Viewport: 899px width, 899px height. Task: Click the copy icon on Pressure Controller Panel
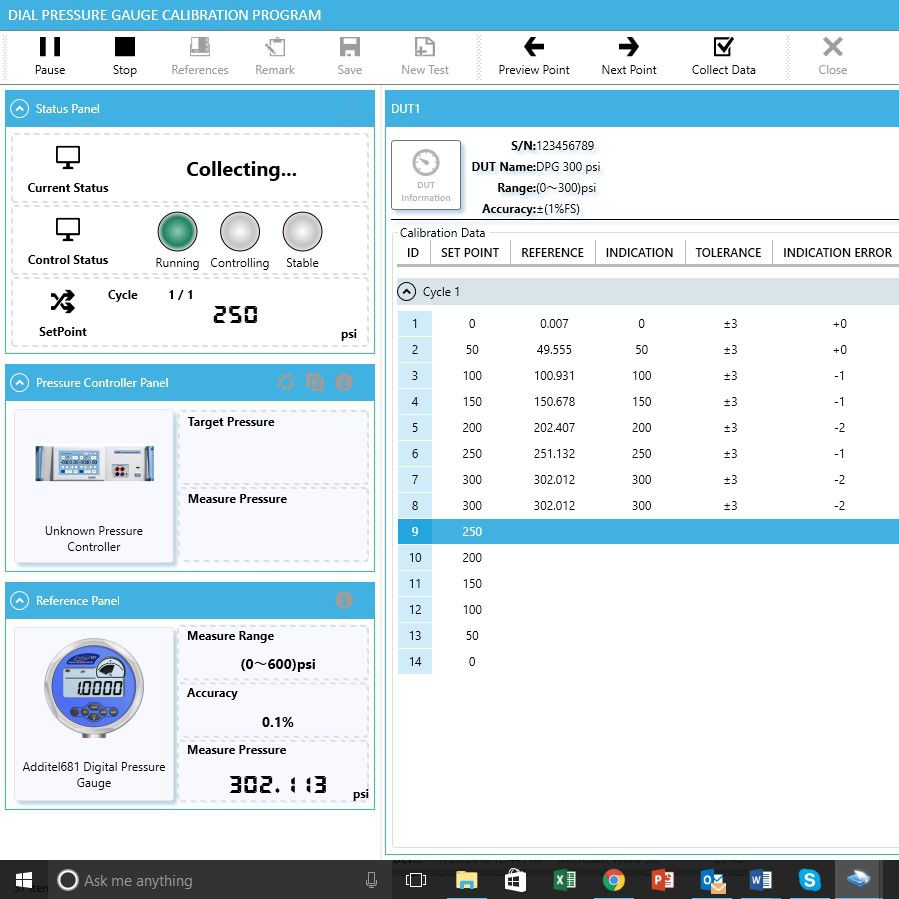point(314,382)
